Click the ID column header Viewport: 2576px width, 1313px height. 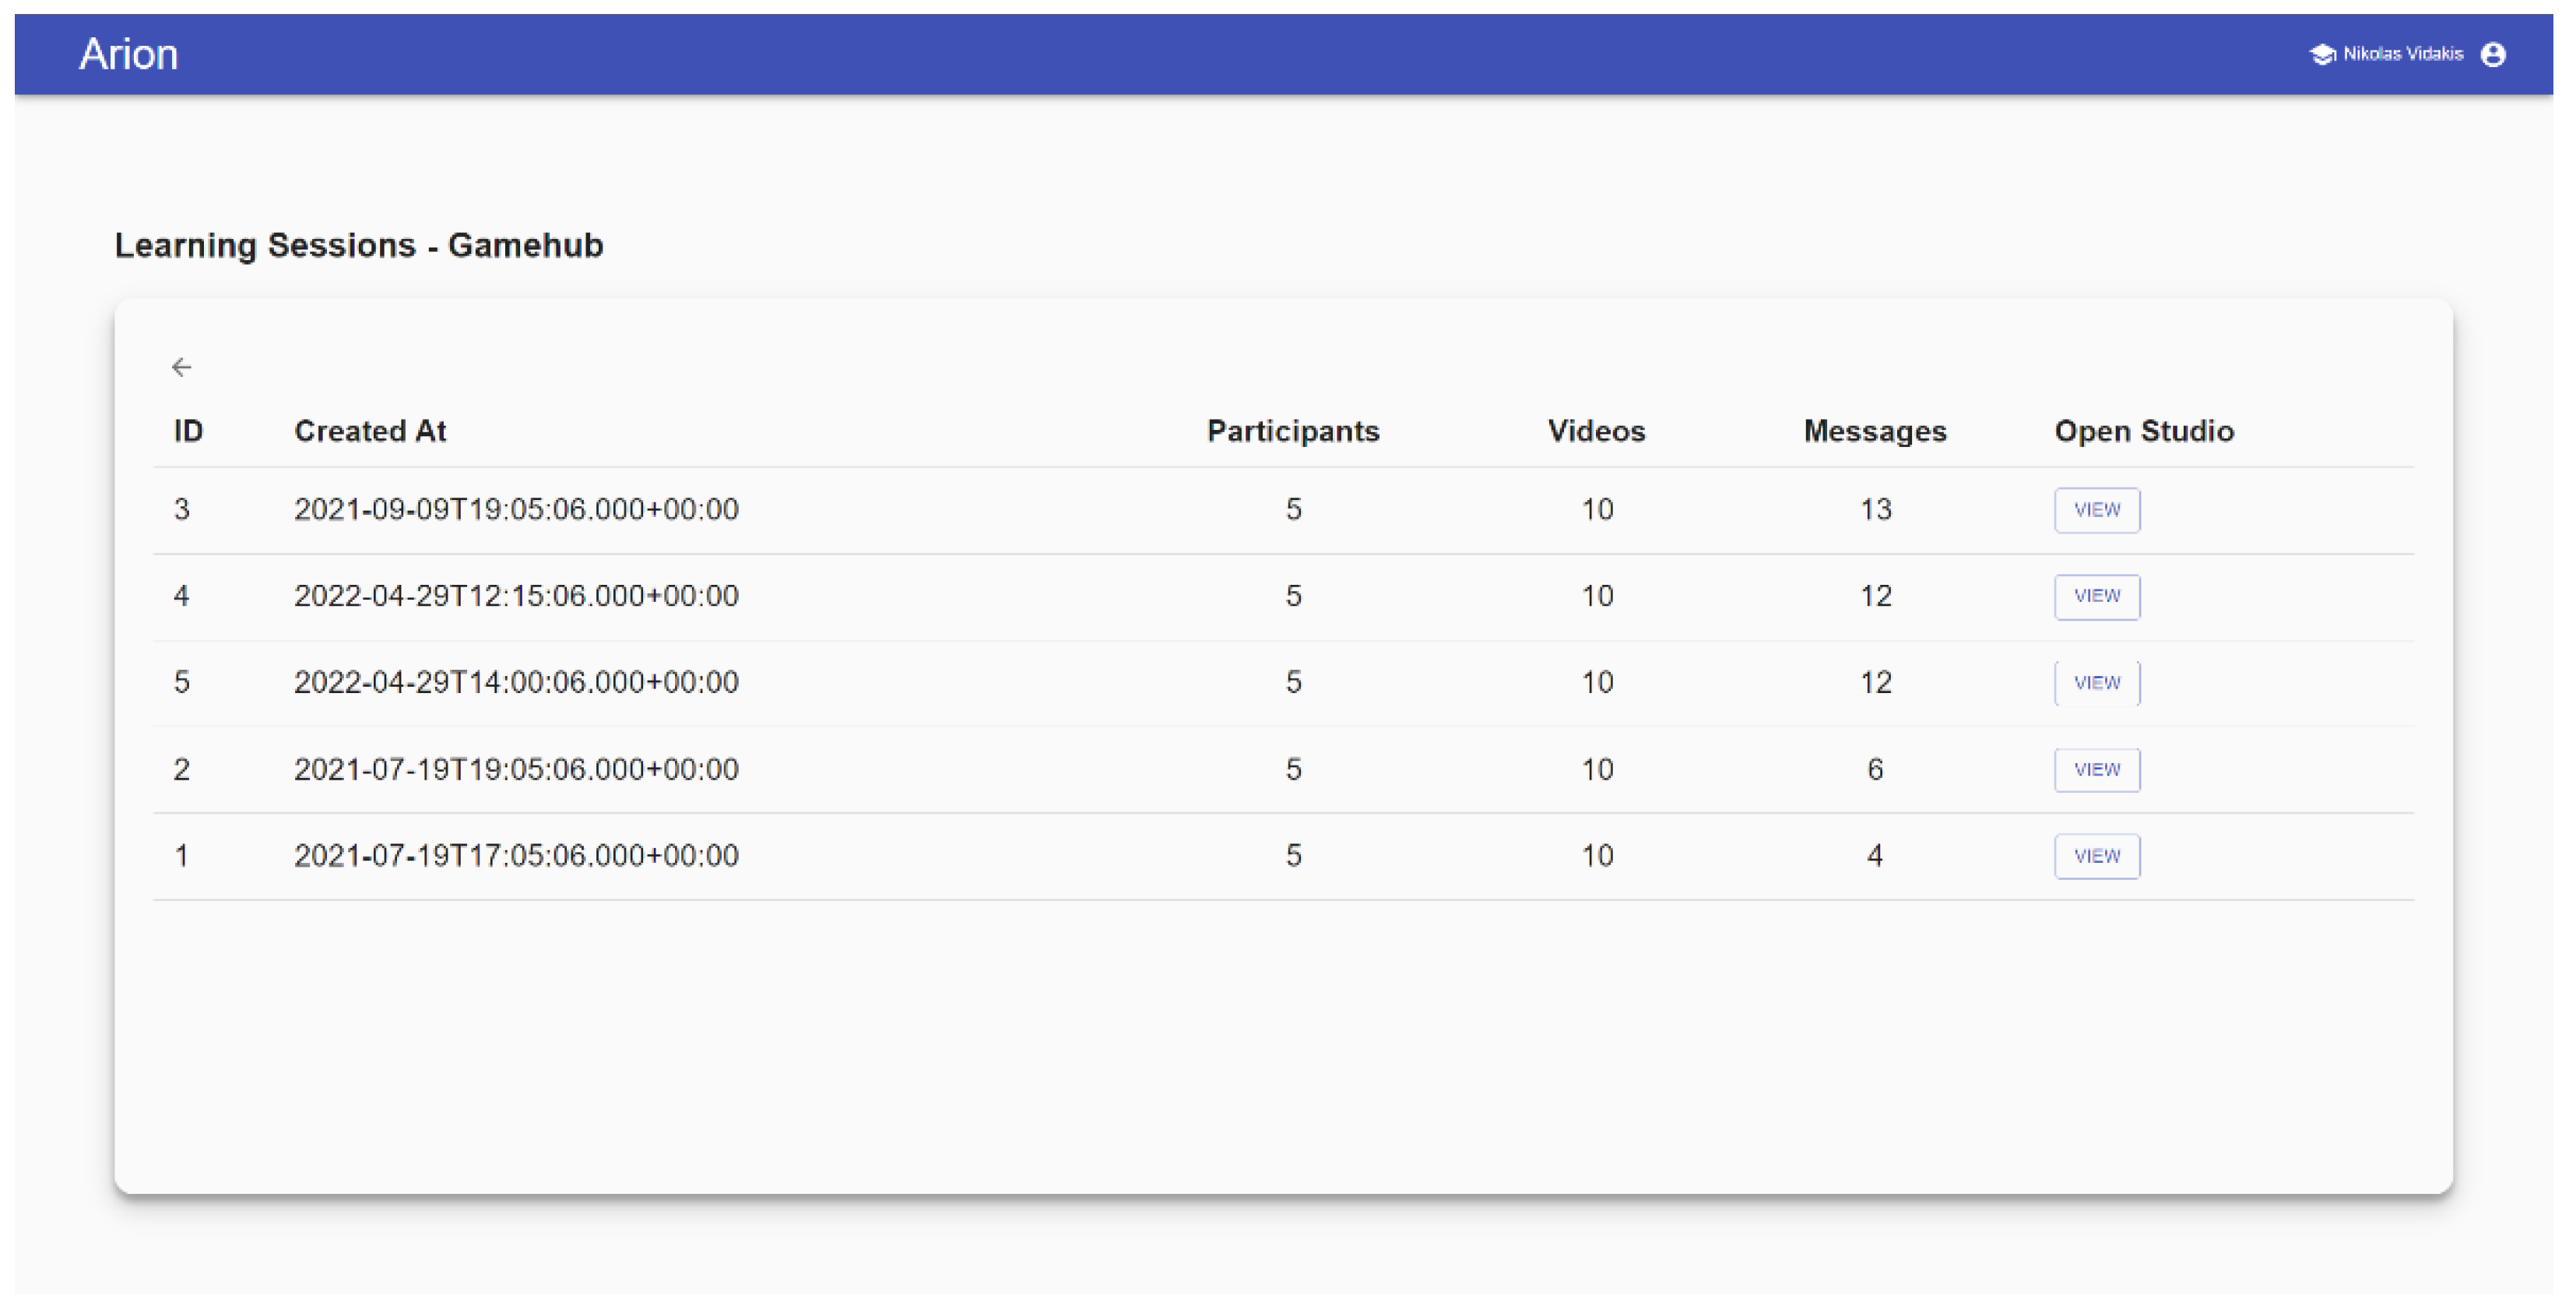tap(188, 431)
